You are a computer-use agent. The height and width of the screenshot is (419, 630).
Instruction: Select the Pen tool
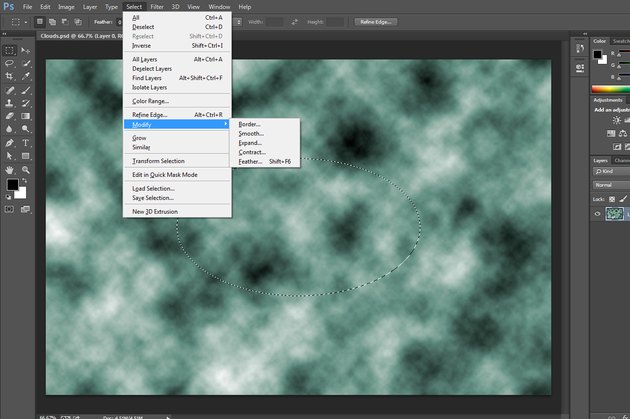click(10, 143)
